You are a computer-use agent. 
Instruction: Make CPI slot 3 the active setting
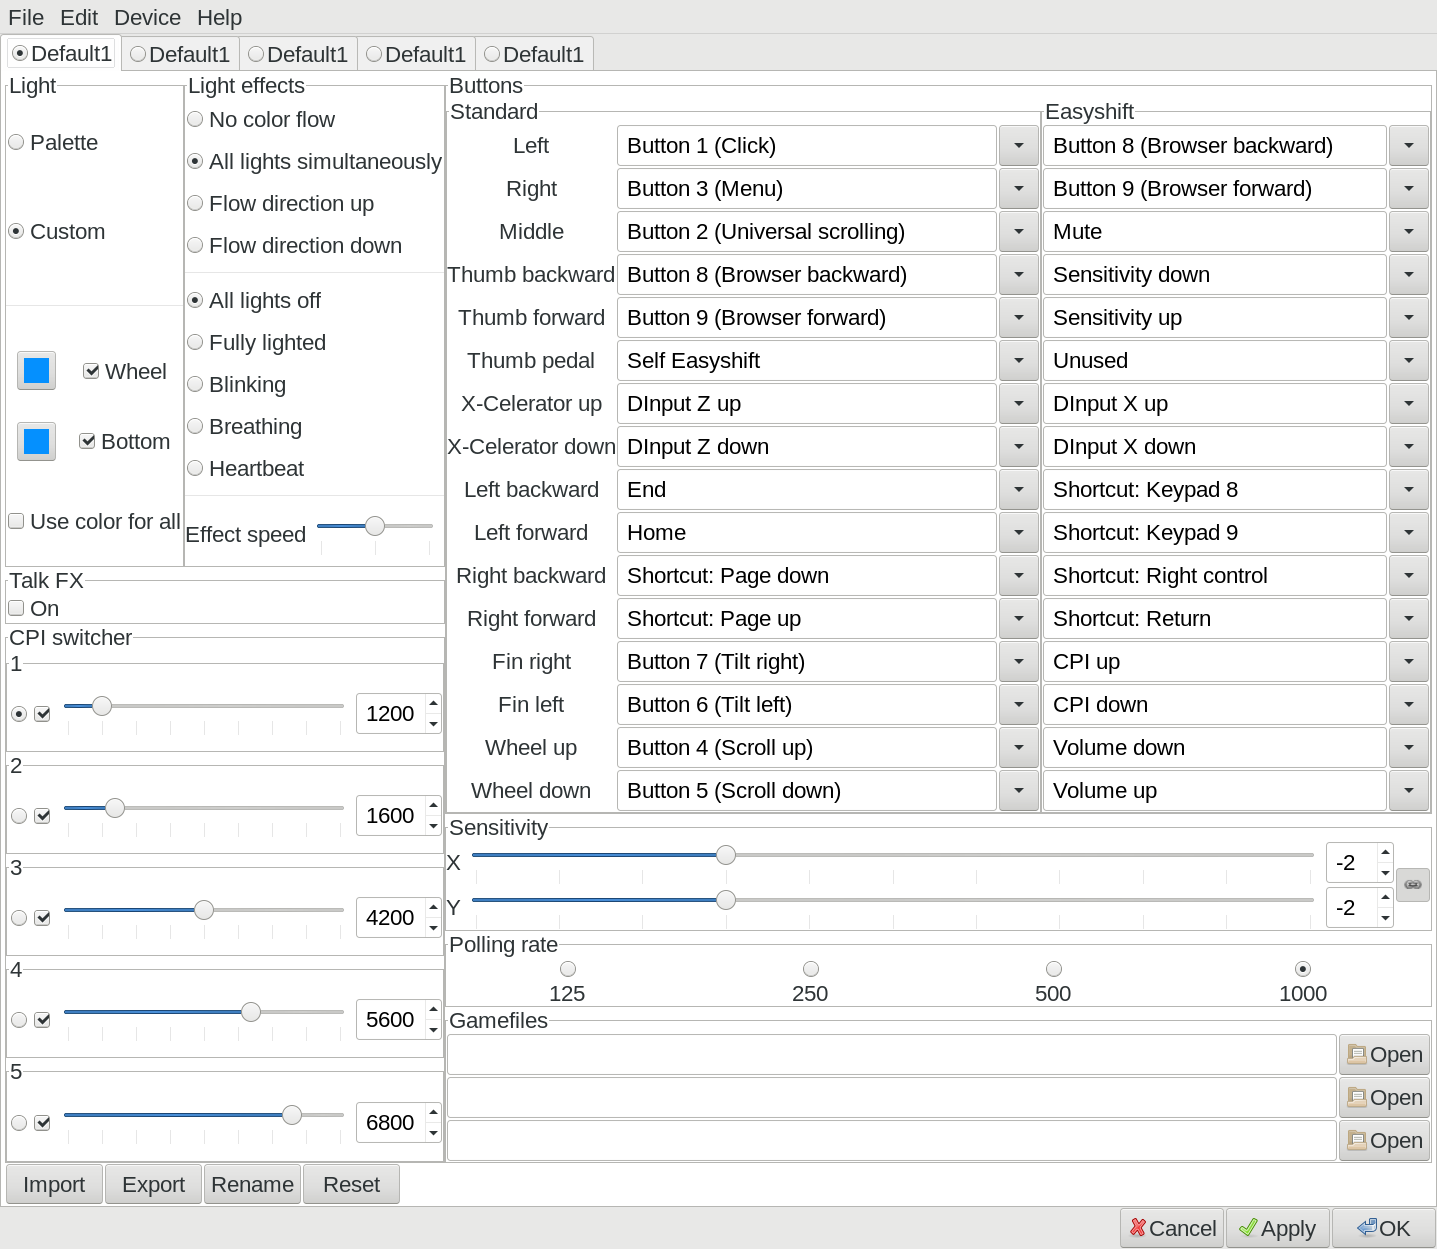tap(19, 918)
